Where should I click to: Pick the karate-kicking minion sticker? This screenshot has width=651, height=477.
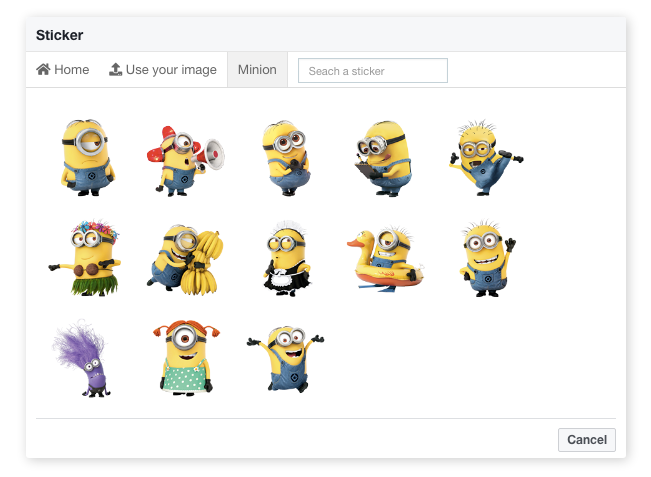(485, 157)
